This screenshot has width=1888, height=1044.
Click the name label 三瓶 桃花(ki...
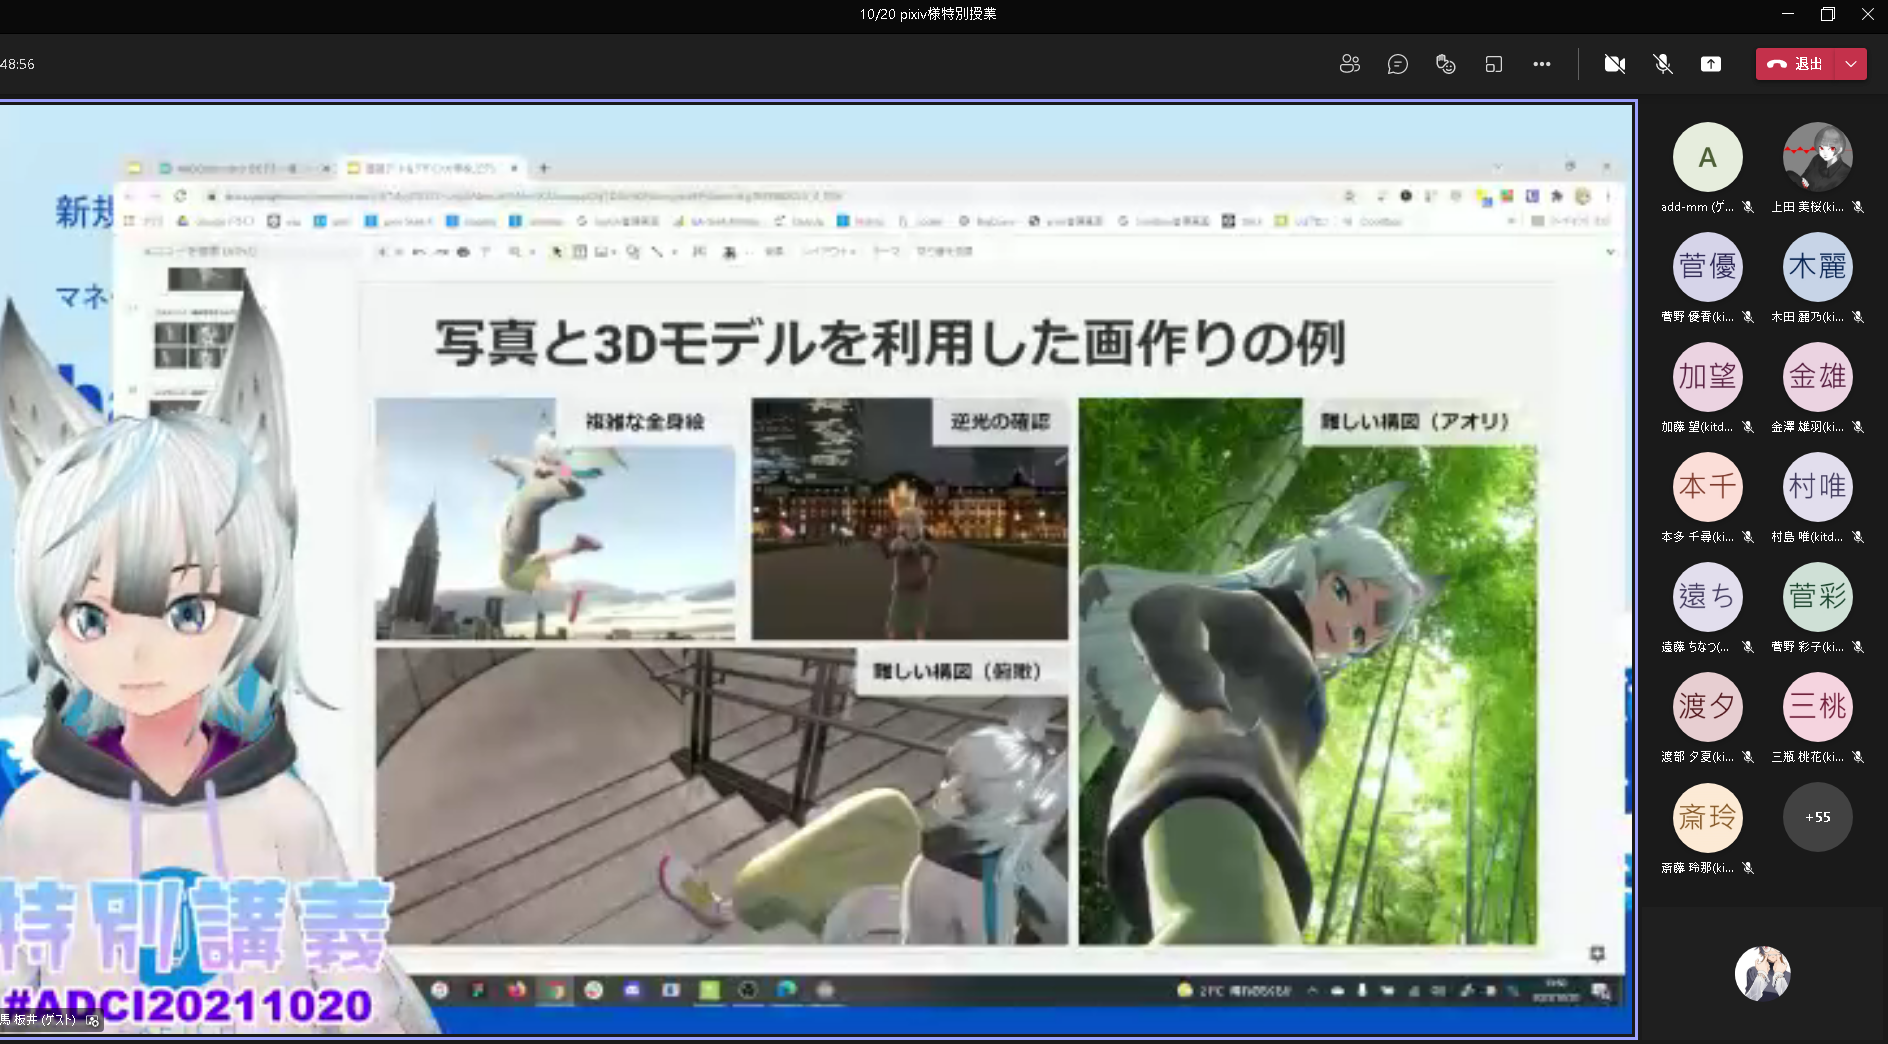1807,757
